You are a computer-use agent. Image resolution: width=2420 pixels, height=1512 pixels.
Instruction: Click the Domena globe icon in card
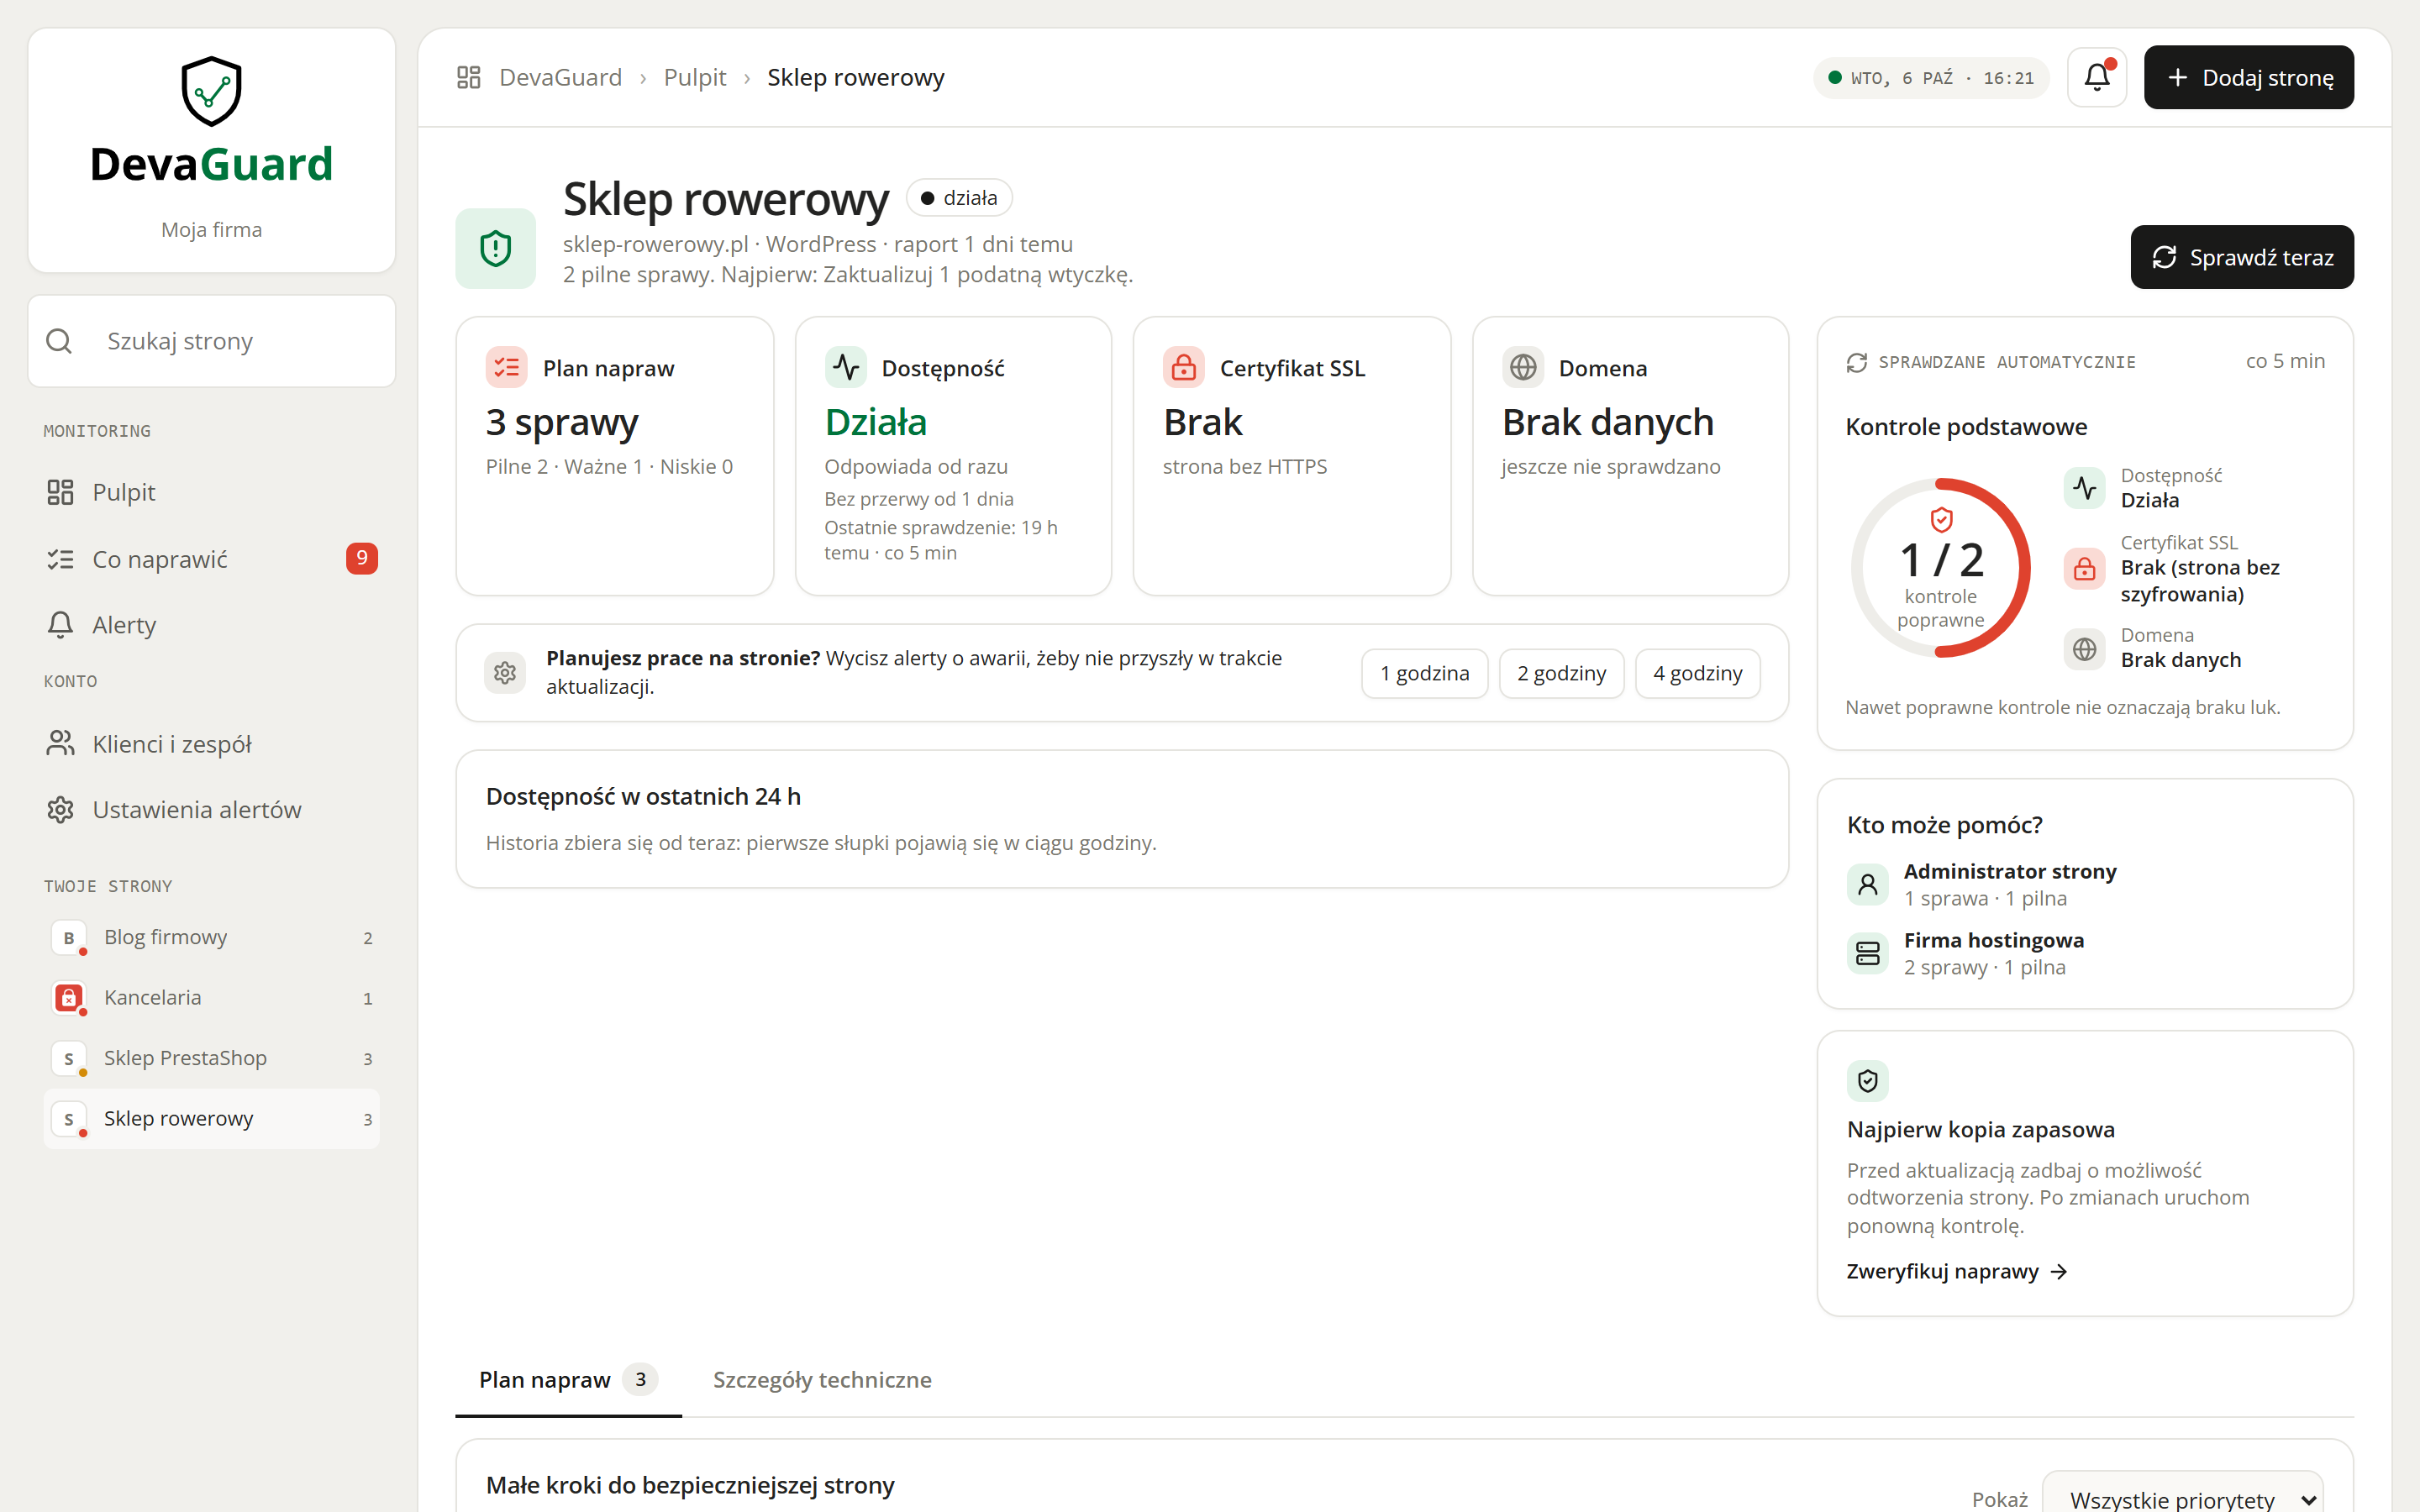coord(1523,368)
